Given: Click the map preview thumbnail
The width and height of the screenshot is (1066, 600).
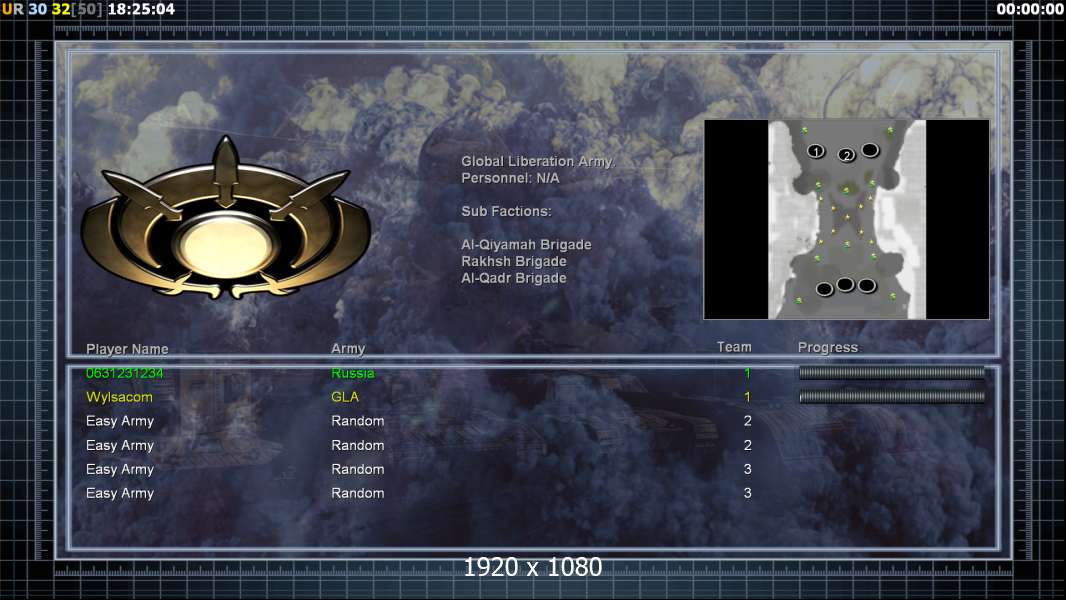Looking at the screenshot, I should (x=846, y=219).
